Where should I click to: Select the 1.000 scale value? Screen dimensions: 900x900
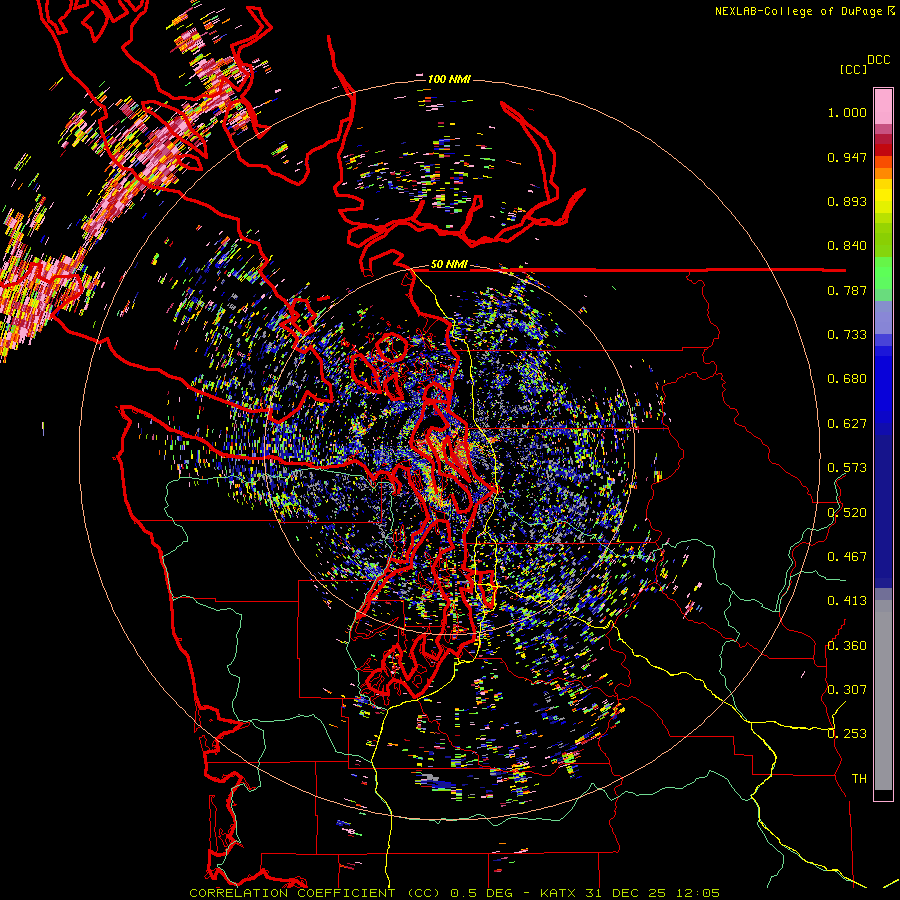coord(847,112)
